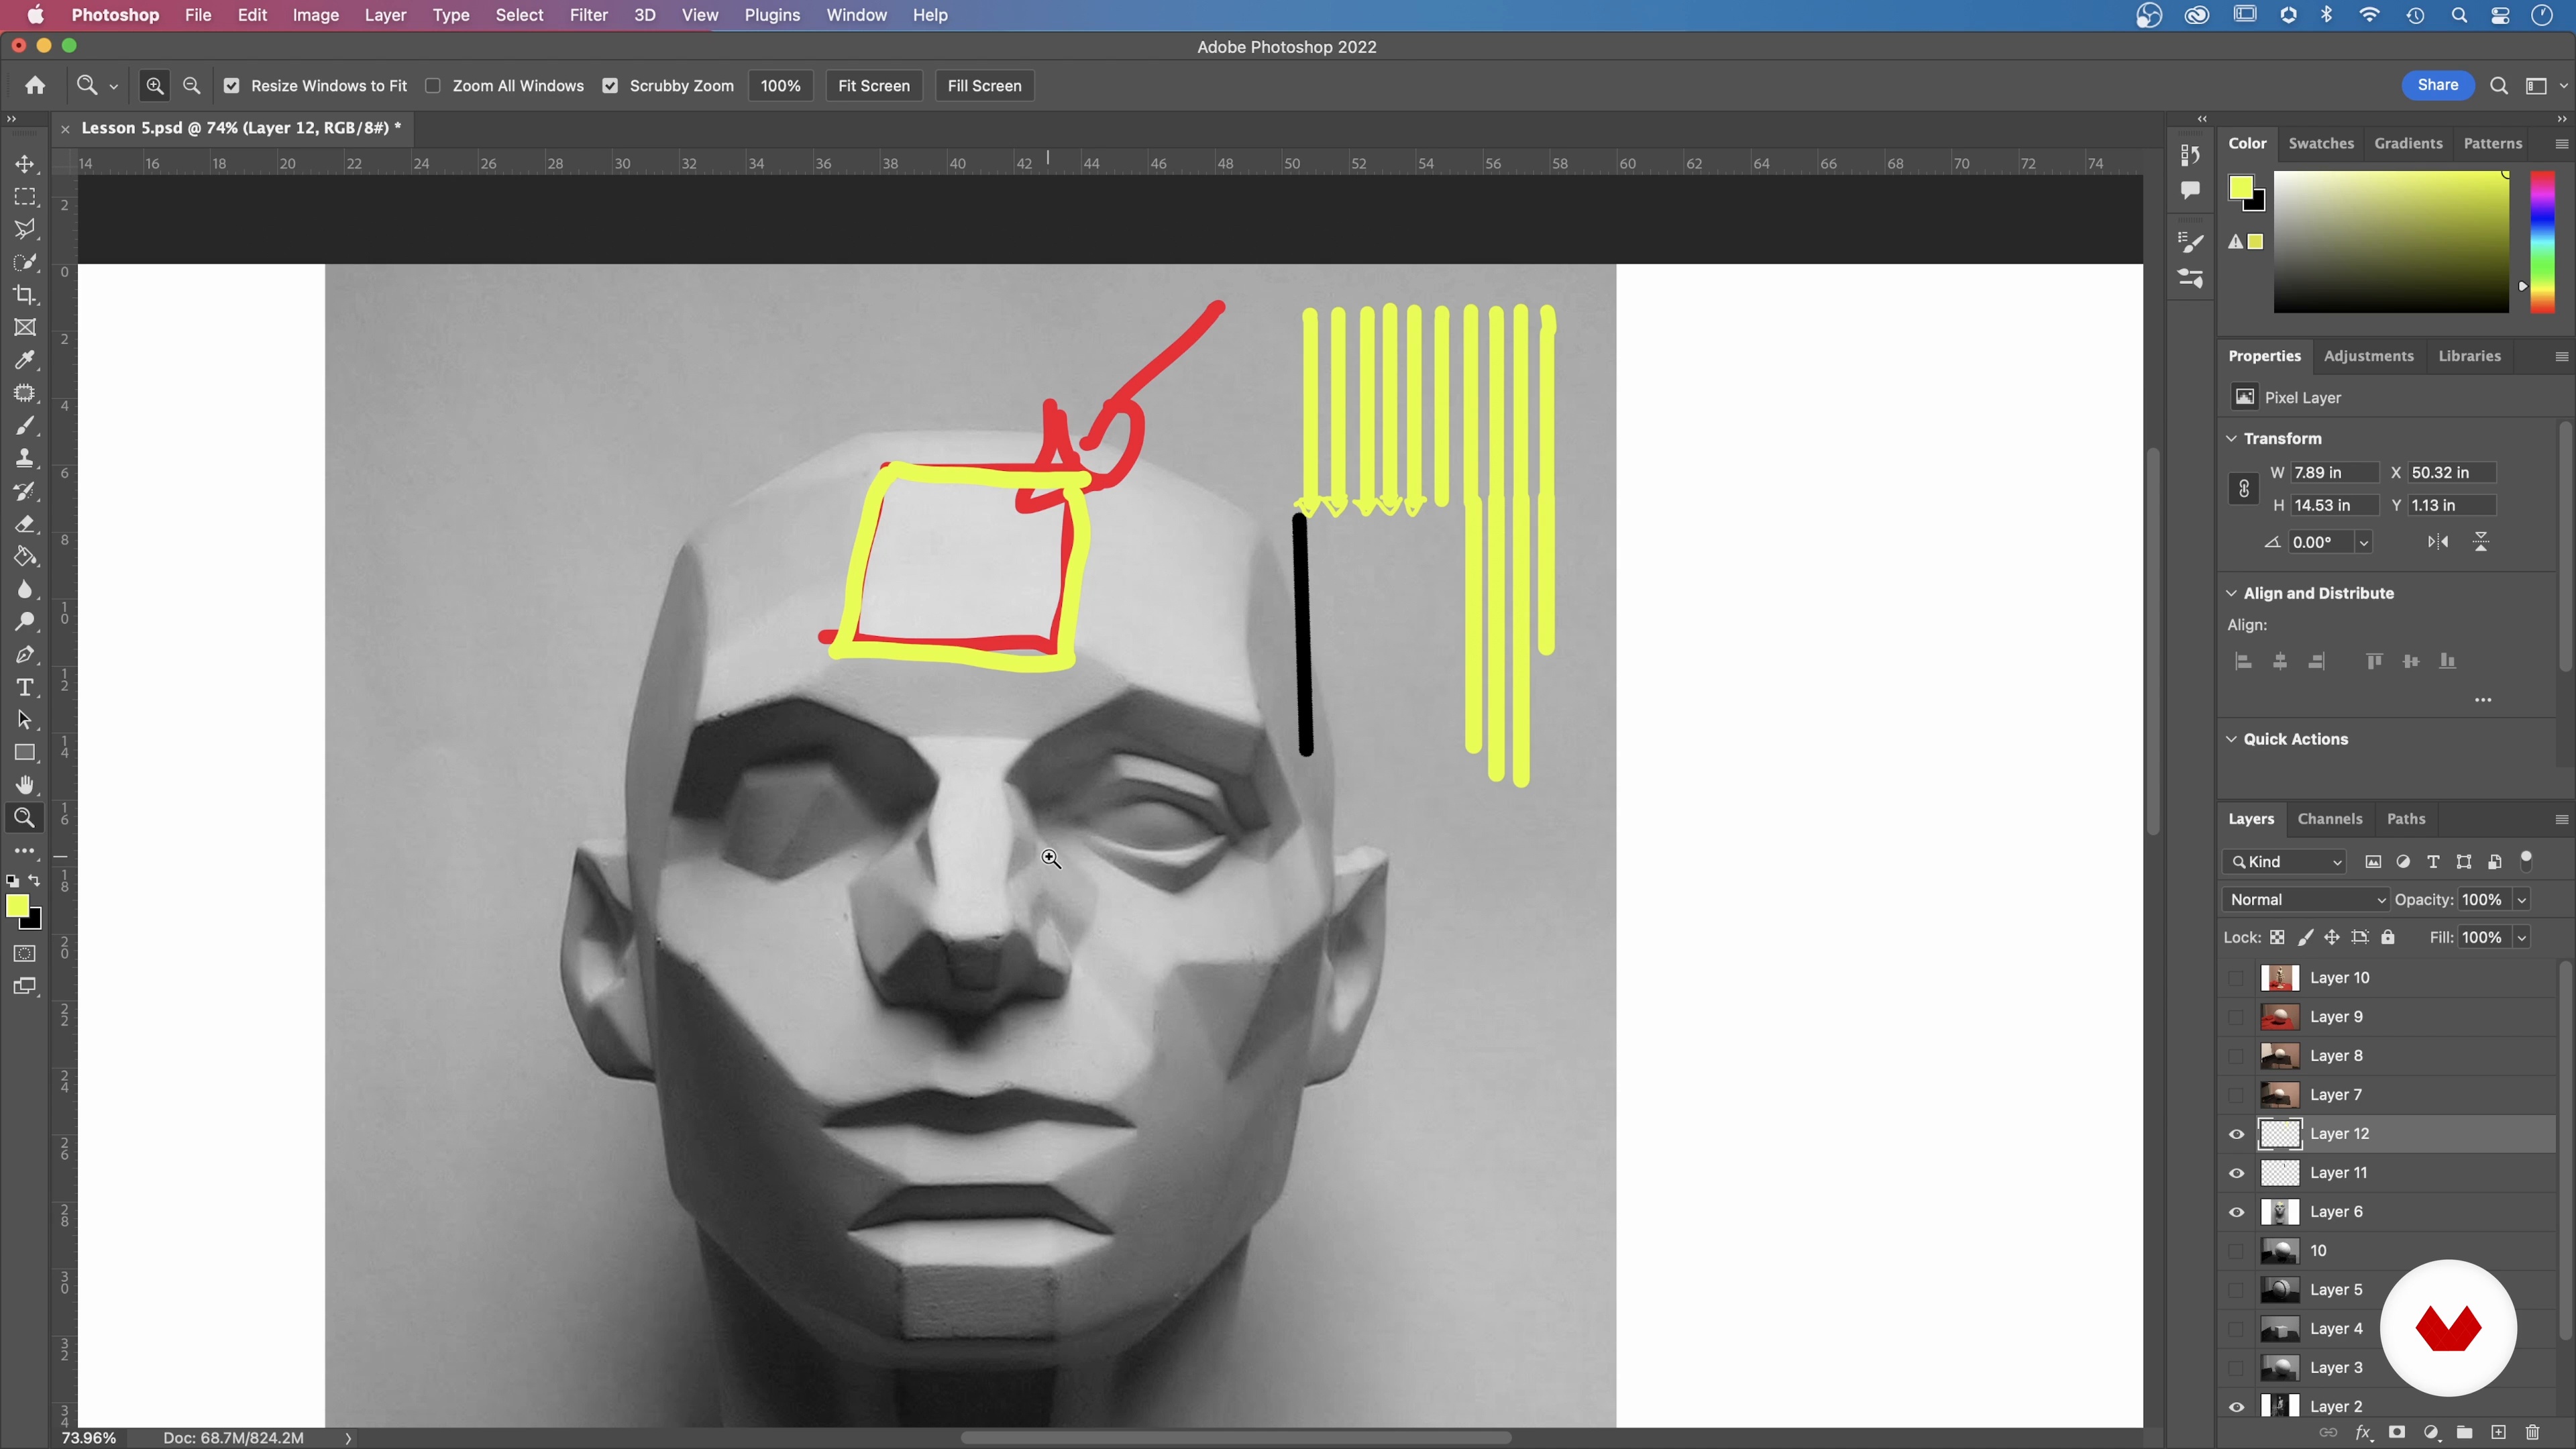Image resolution: width=2576 pixels, height=1449 pixels.
Task: Enable Zoom All Windows checkbox
Action: [433, 86]
